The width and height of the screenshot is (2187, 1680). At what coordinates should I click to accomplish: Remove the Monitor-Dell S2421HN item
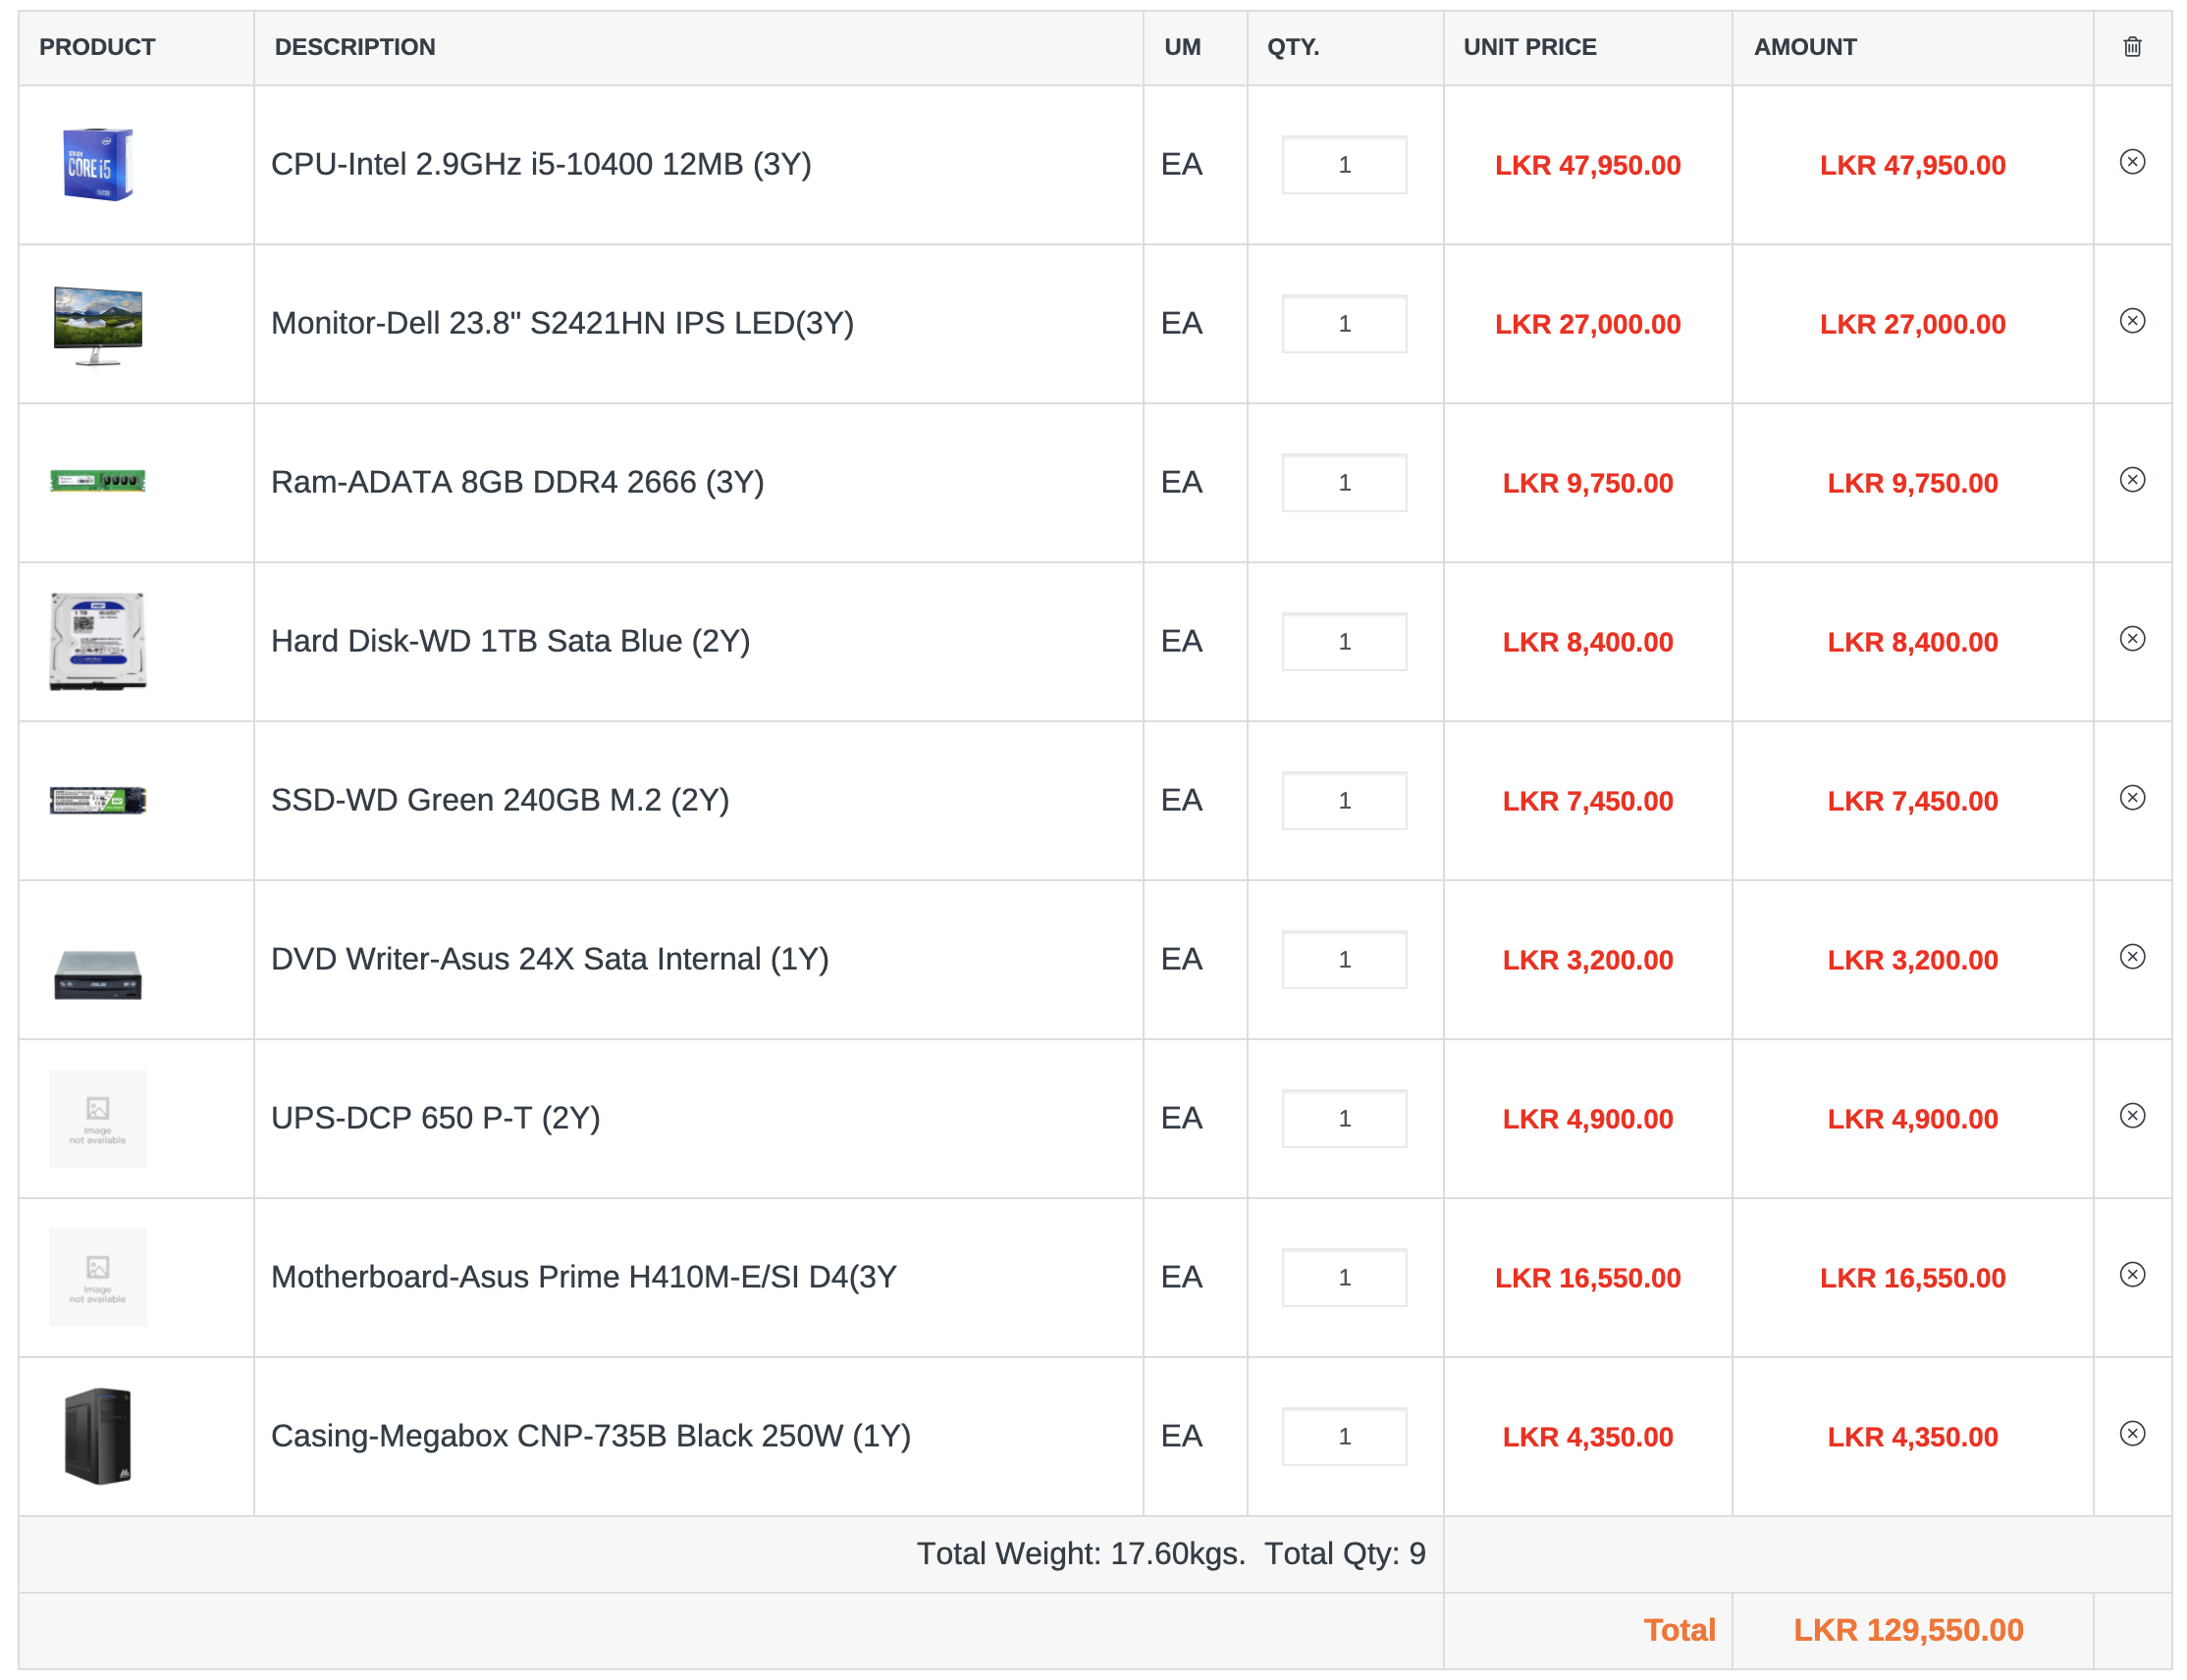point(2132,321)
